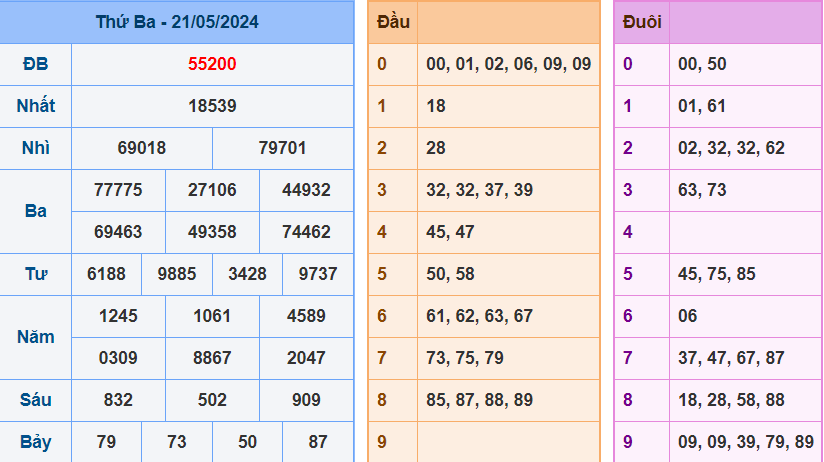Click Đầu row values 50, 58
The image size is (824, 462).
coord(450,274)
